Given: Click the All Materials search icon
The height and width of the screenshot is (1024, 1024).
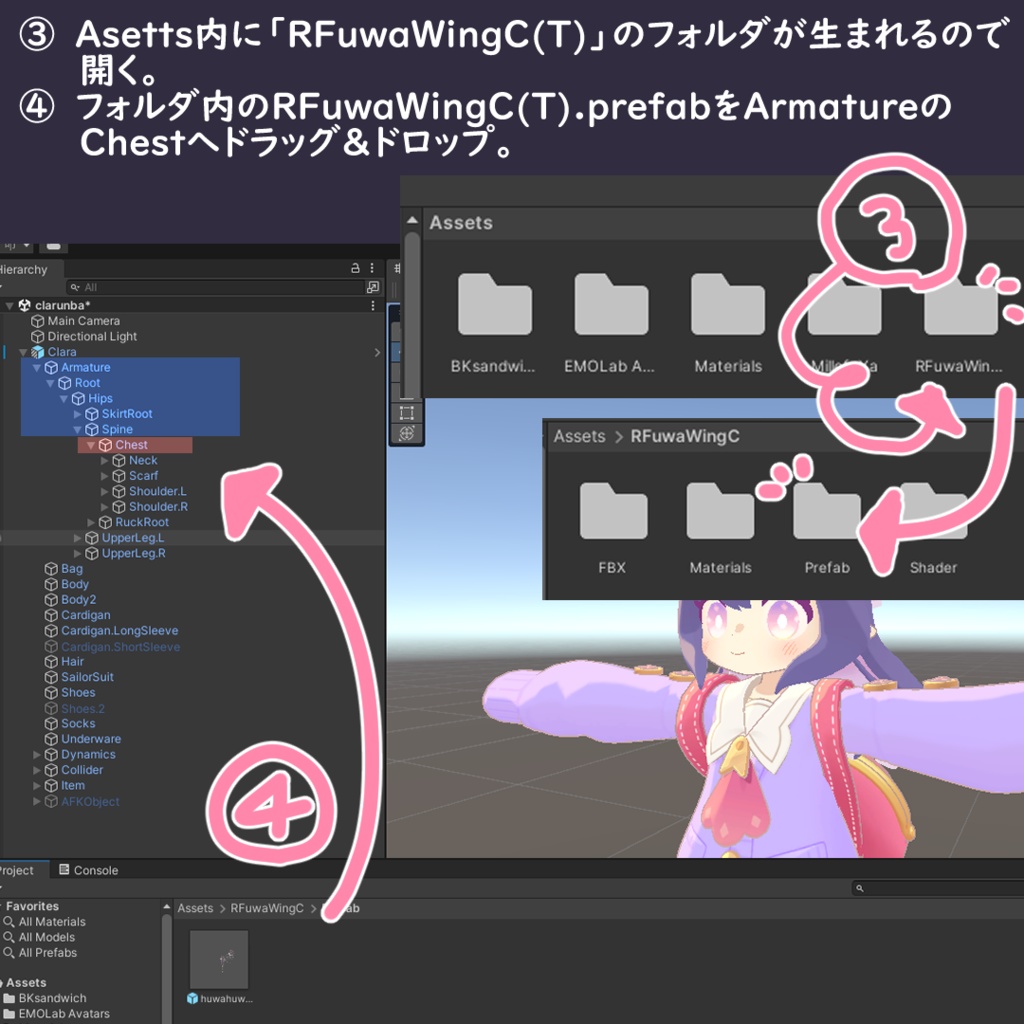Looking at the screenshot, I should pyautogui.click(x=9, y=921).
